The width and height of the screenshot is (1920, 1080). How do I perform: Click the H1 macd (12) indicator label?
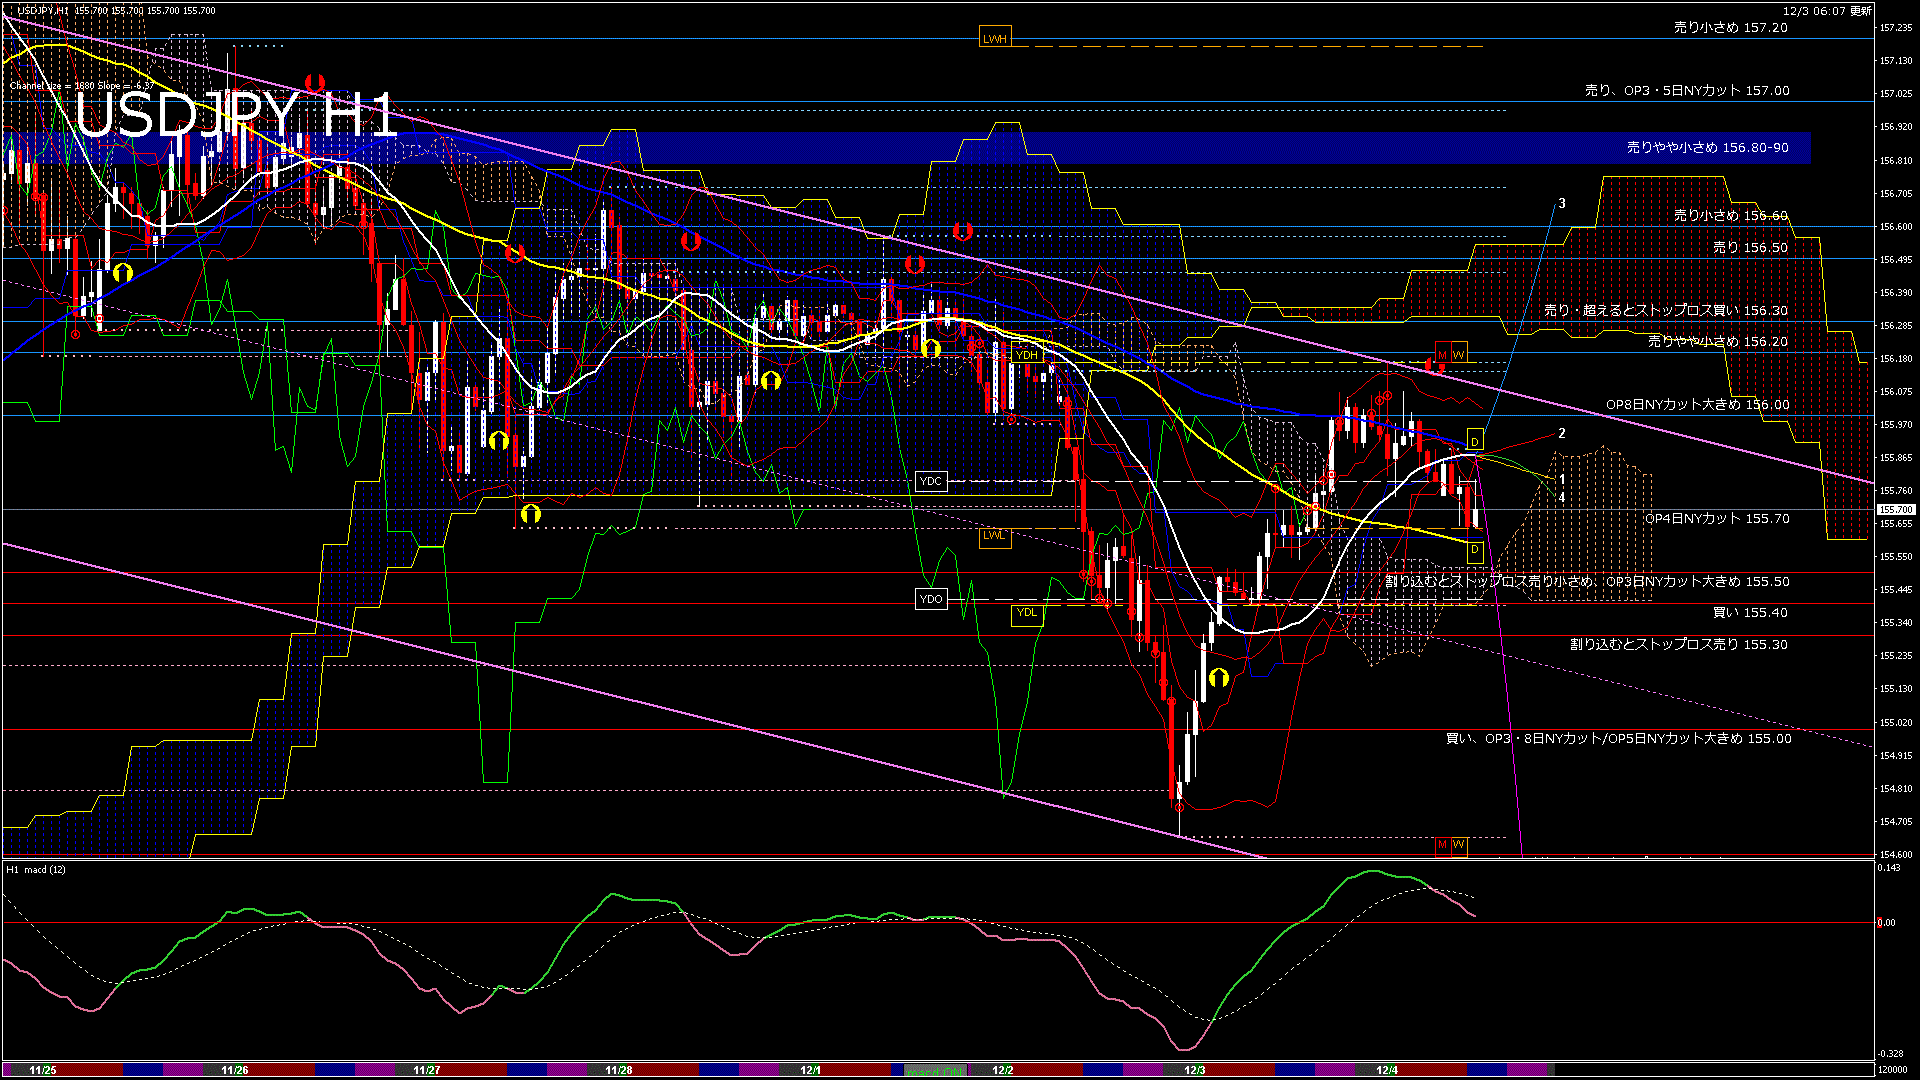point(36,870)
